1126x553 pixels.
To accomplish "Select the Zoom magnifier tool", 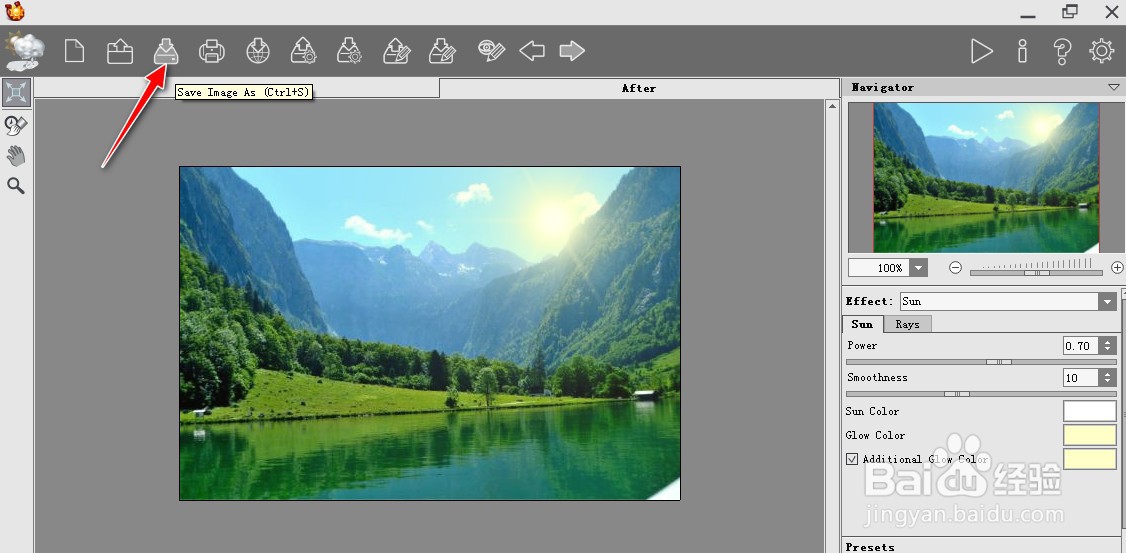I will pyautogui.click(x=16, y=187).
